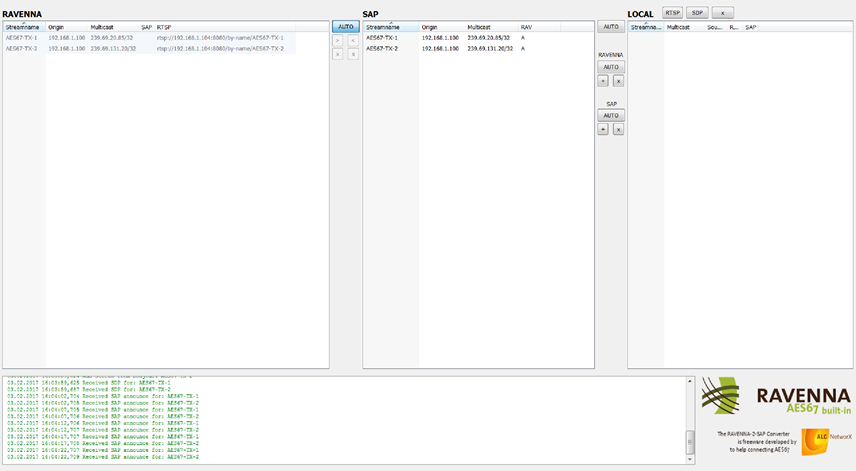The width and height of the screenshot is (856, 471).
Task: Click the RAV value A for AES67-TX-1
Action: pos(522,38)
